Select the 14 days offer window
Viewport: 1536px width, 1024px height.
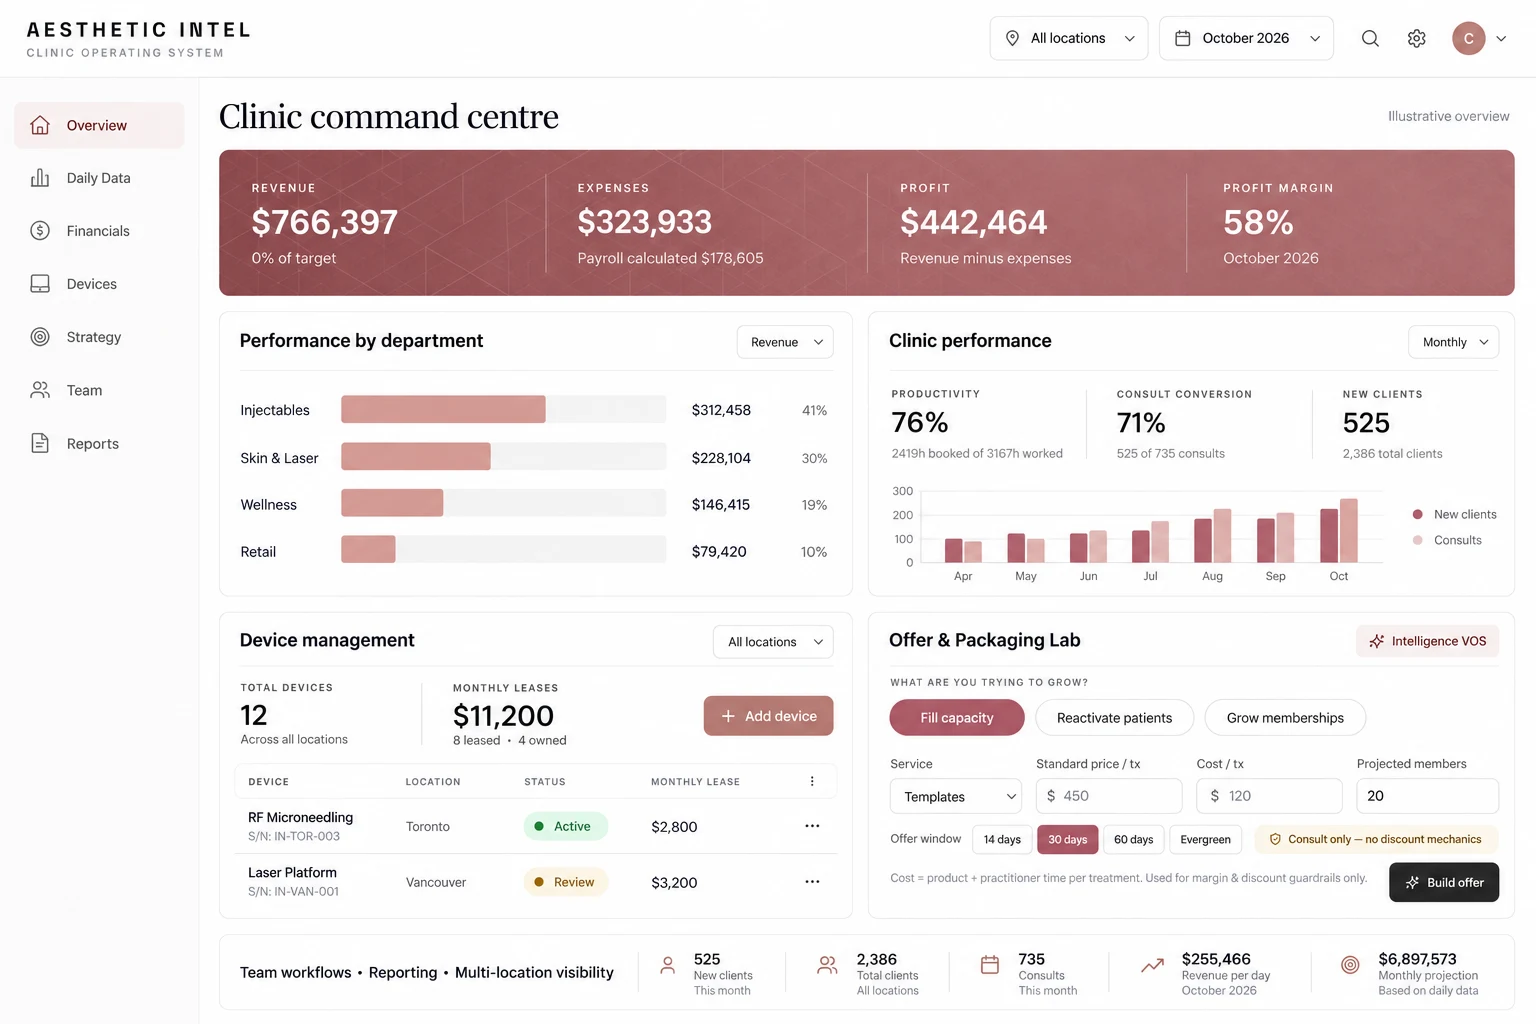click(1002, 839)
